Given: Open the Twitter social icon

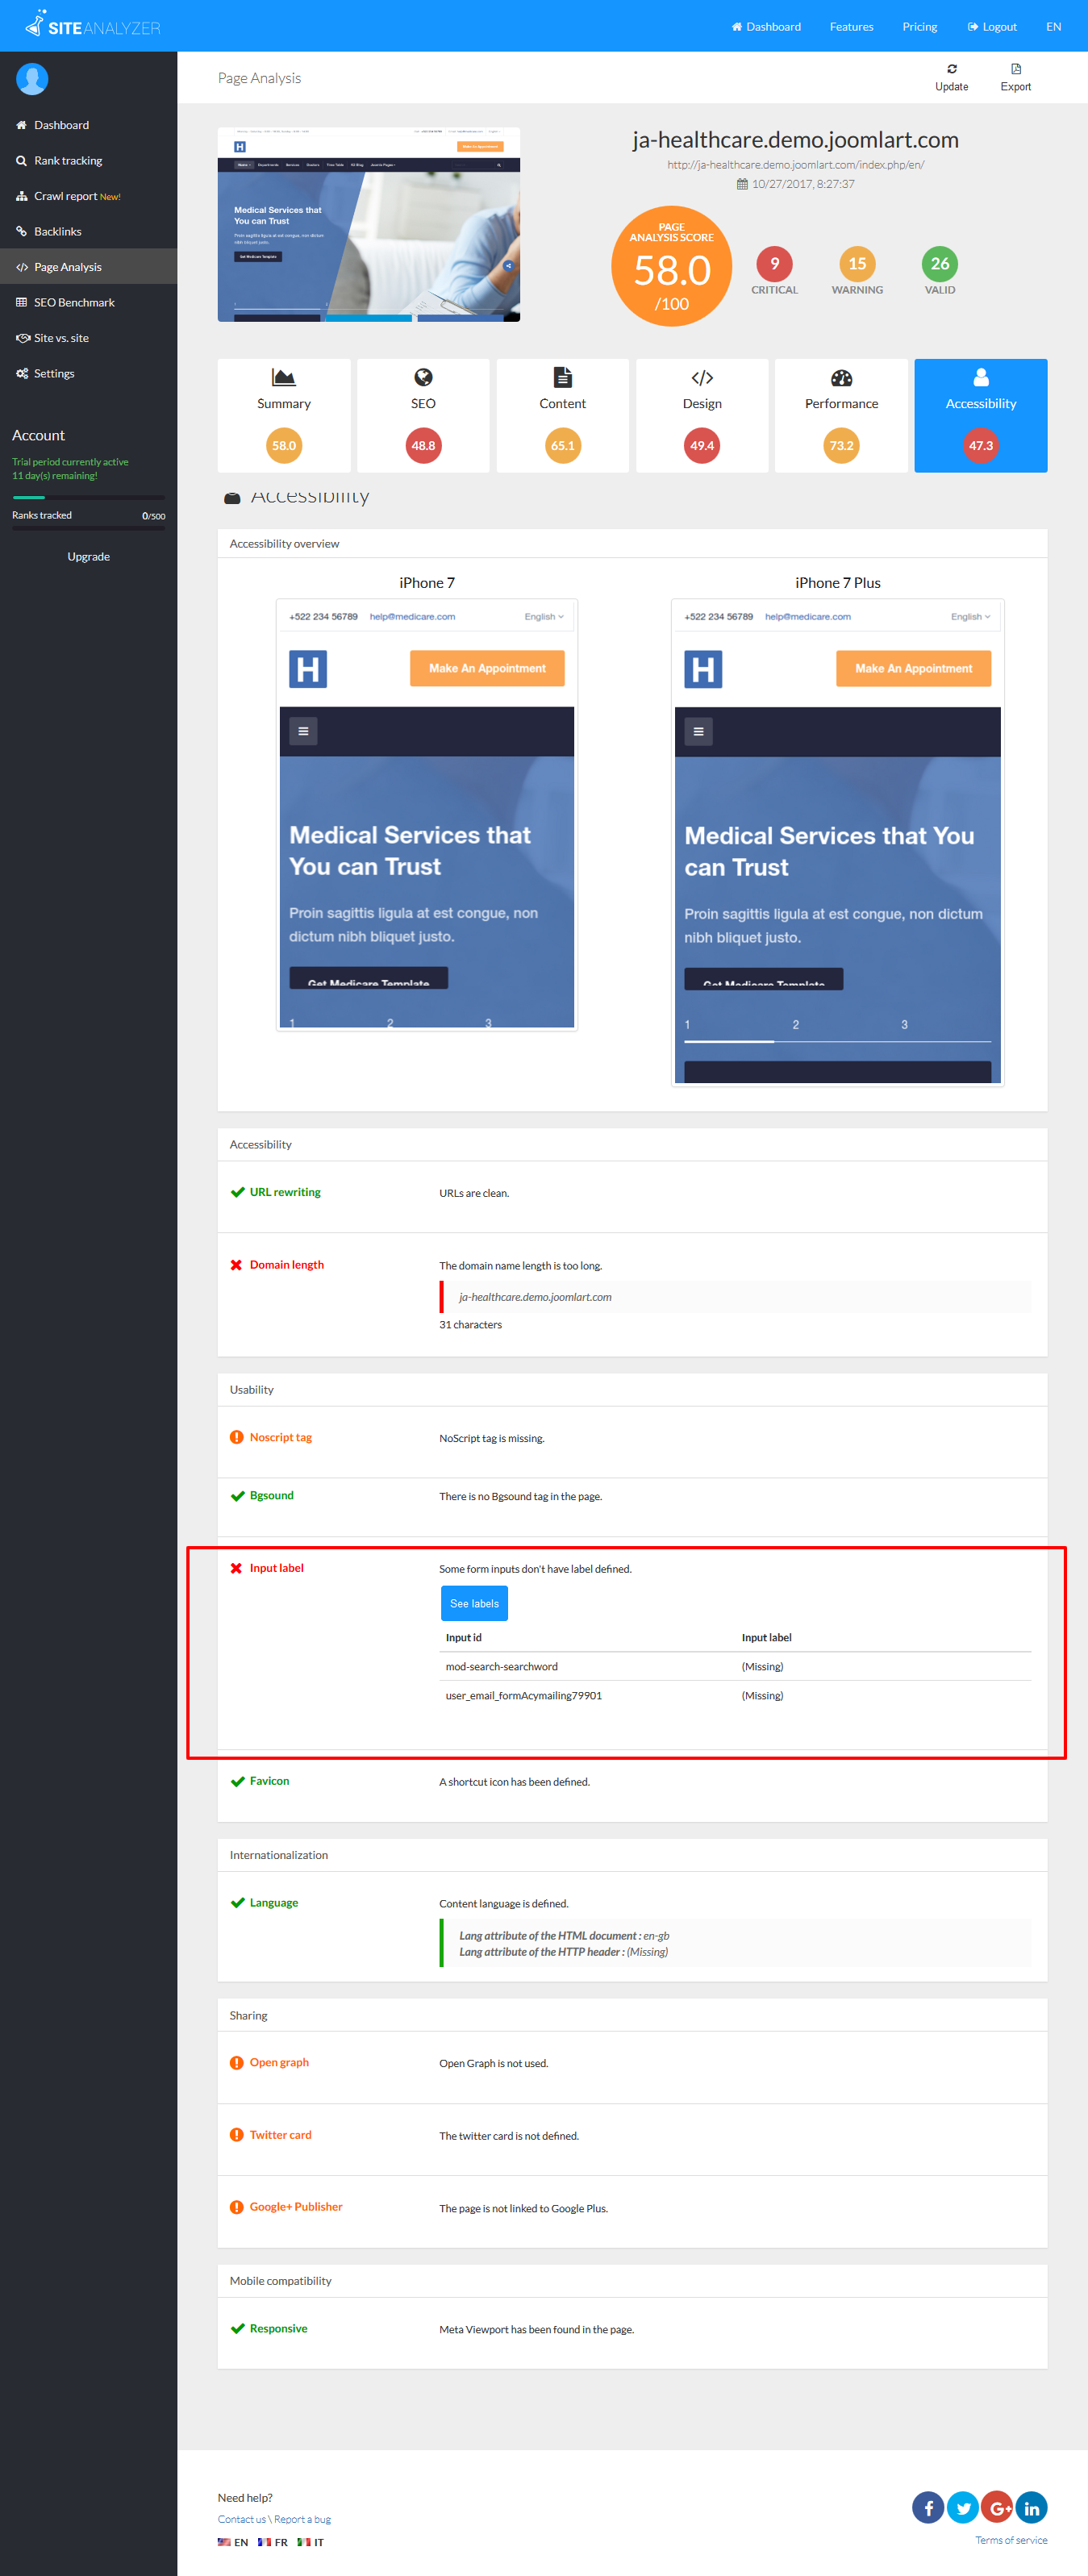Looking at the screenshot, I should click(x=963, y=2507).
